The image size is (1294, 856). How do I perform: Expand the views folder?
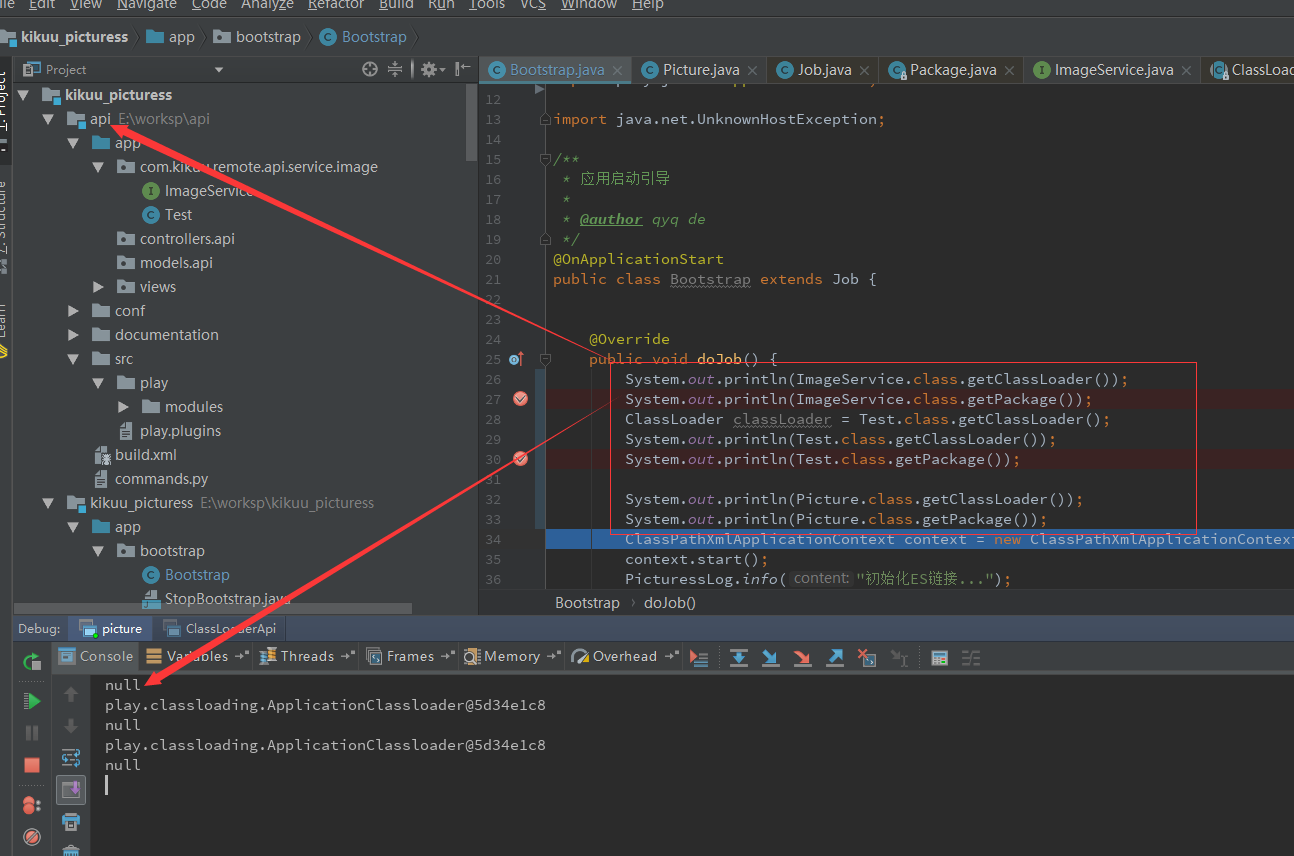(x=98, y=287)
